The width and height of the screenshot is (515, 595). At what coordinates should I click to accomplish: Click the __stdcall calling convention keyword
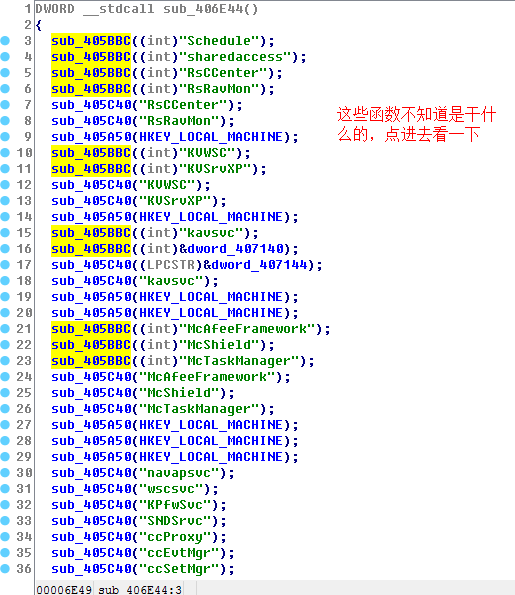click(x=119, y=9)
